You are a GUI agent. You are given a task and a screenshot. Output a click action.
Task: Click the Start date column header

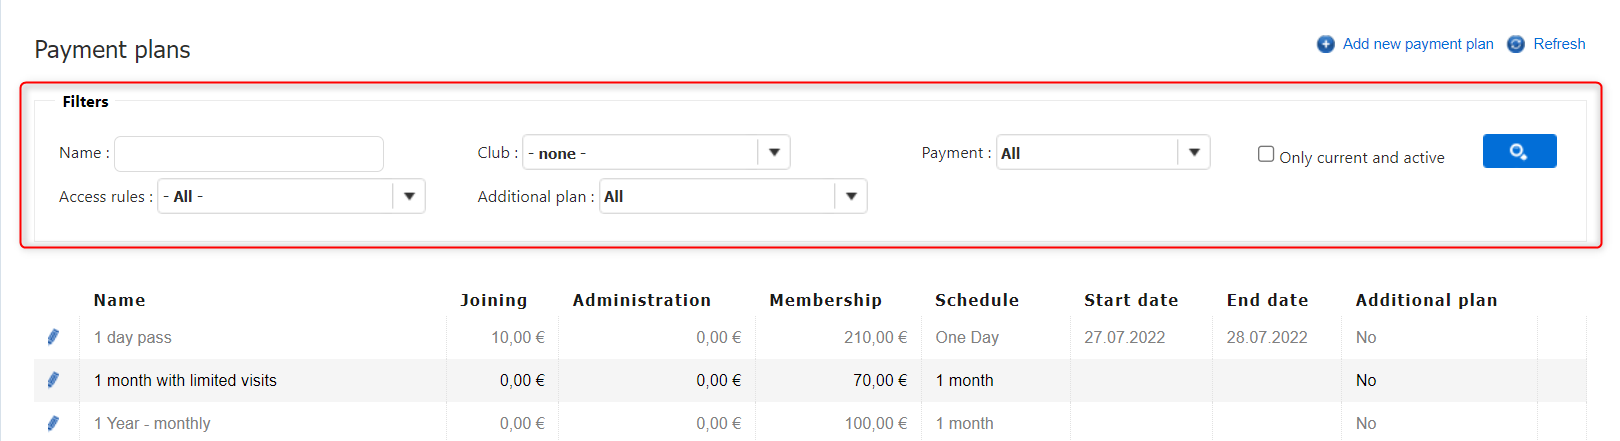pyautogui.click(x=1131, y=300)
